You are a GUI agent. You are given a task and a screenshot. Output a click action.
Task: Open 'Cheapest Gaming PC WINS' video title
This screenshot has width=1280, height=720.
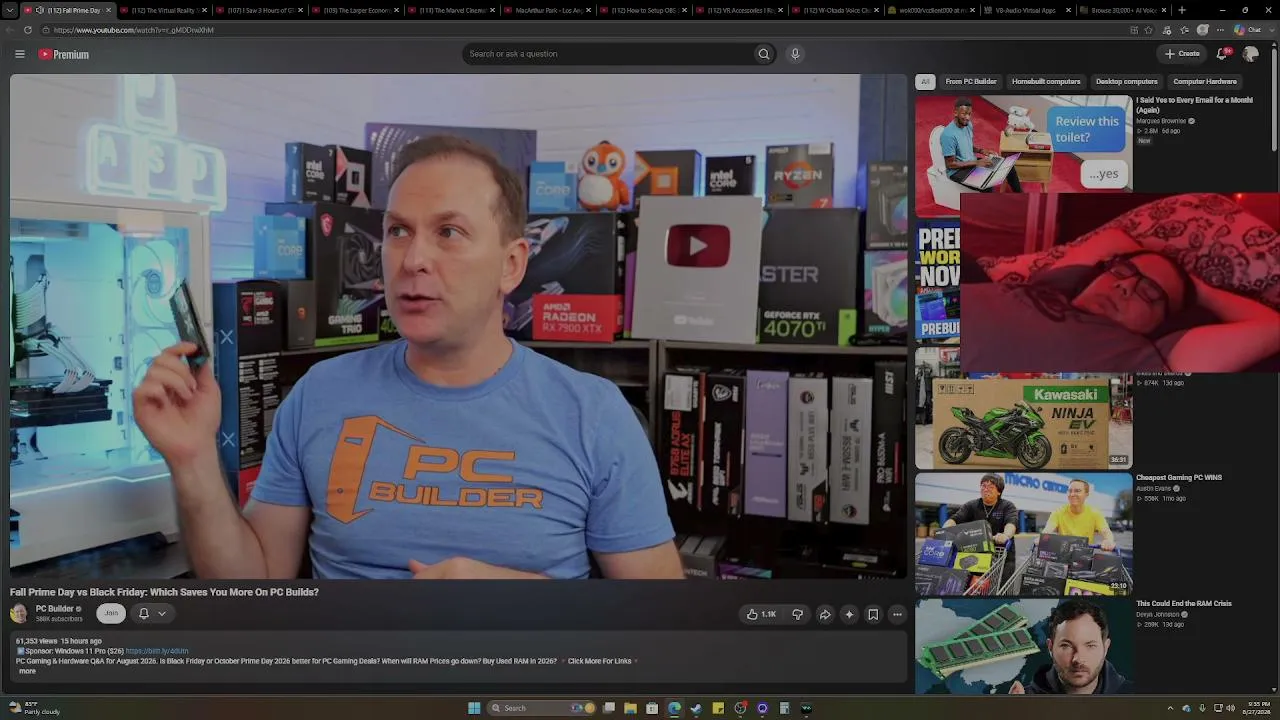(x=1179, y=478)
